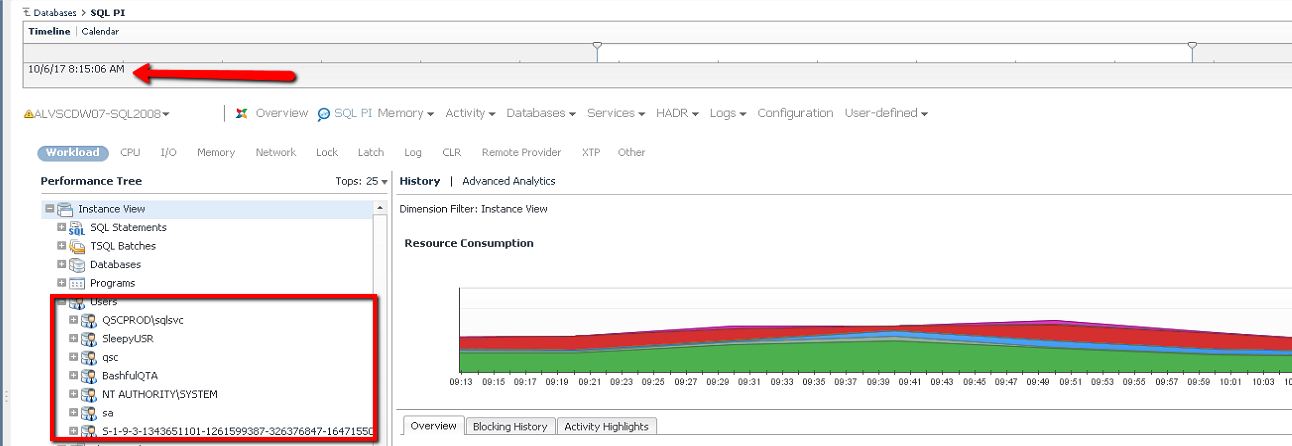Open the Advanced Analytics view
The height and width of the screenshot is (446, 1292).
point(508,181)
